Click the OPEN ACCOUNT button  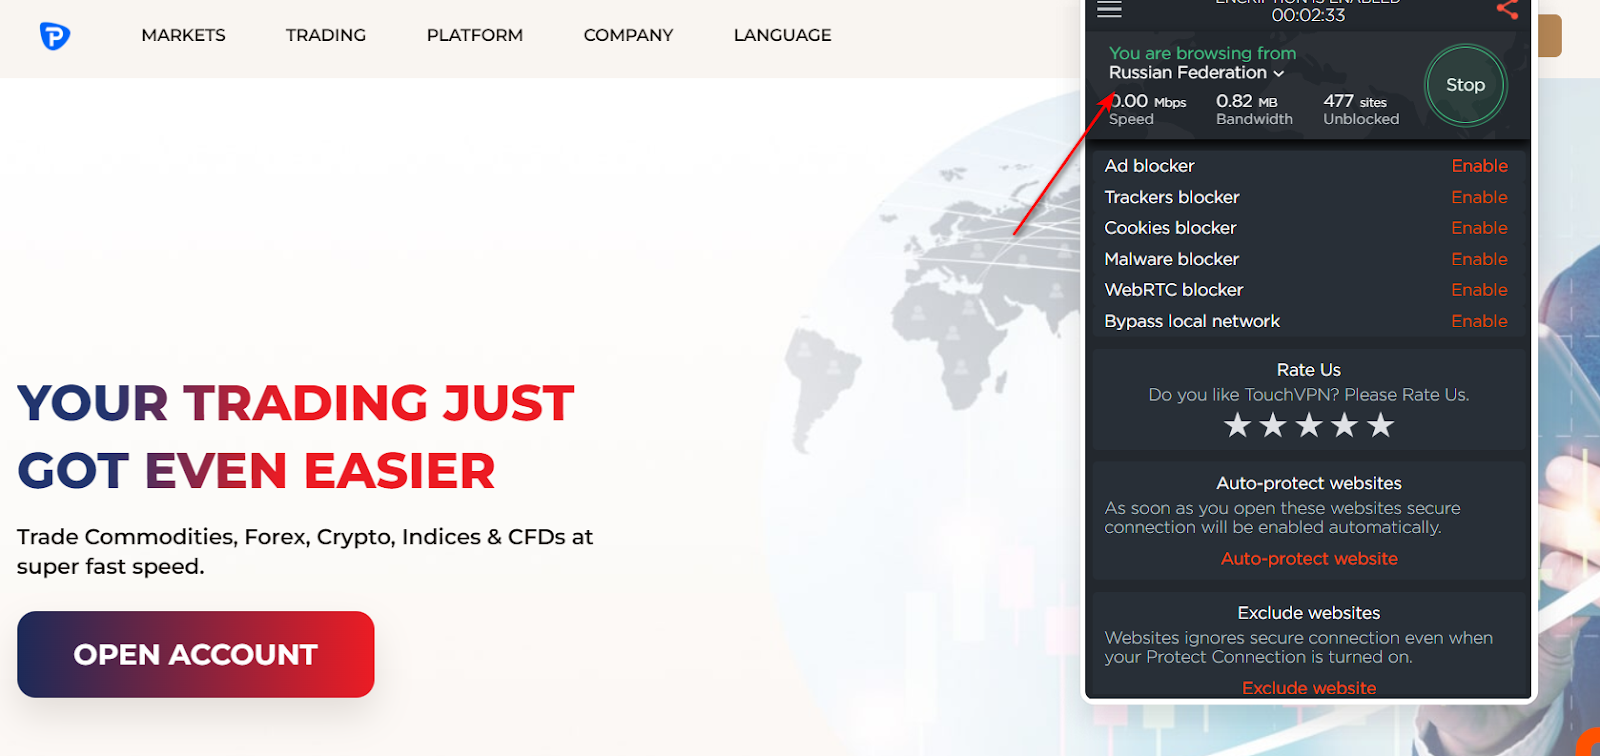point(196,654)
